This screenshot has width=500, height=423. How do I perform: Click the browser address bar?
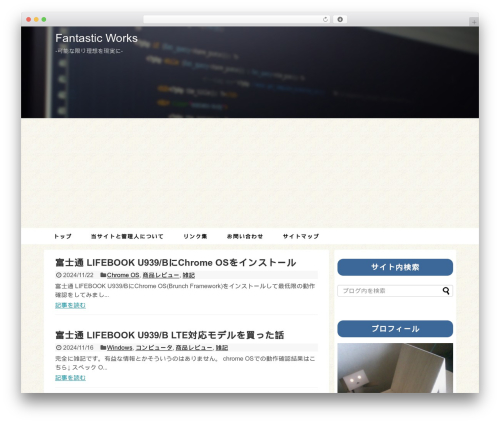pyautogui.click(x=237, y=19)
